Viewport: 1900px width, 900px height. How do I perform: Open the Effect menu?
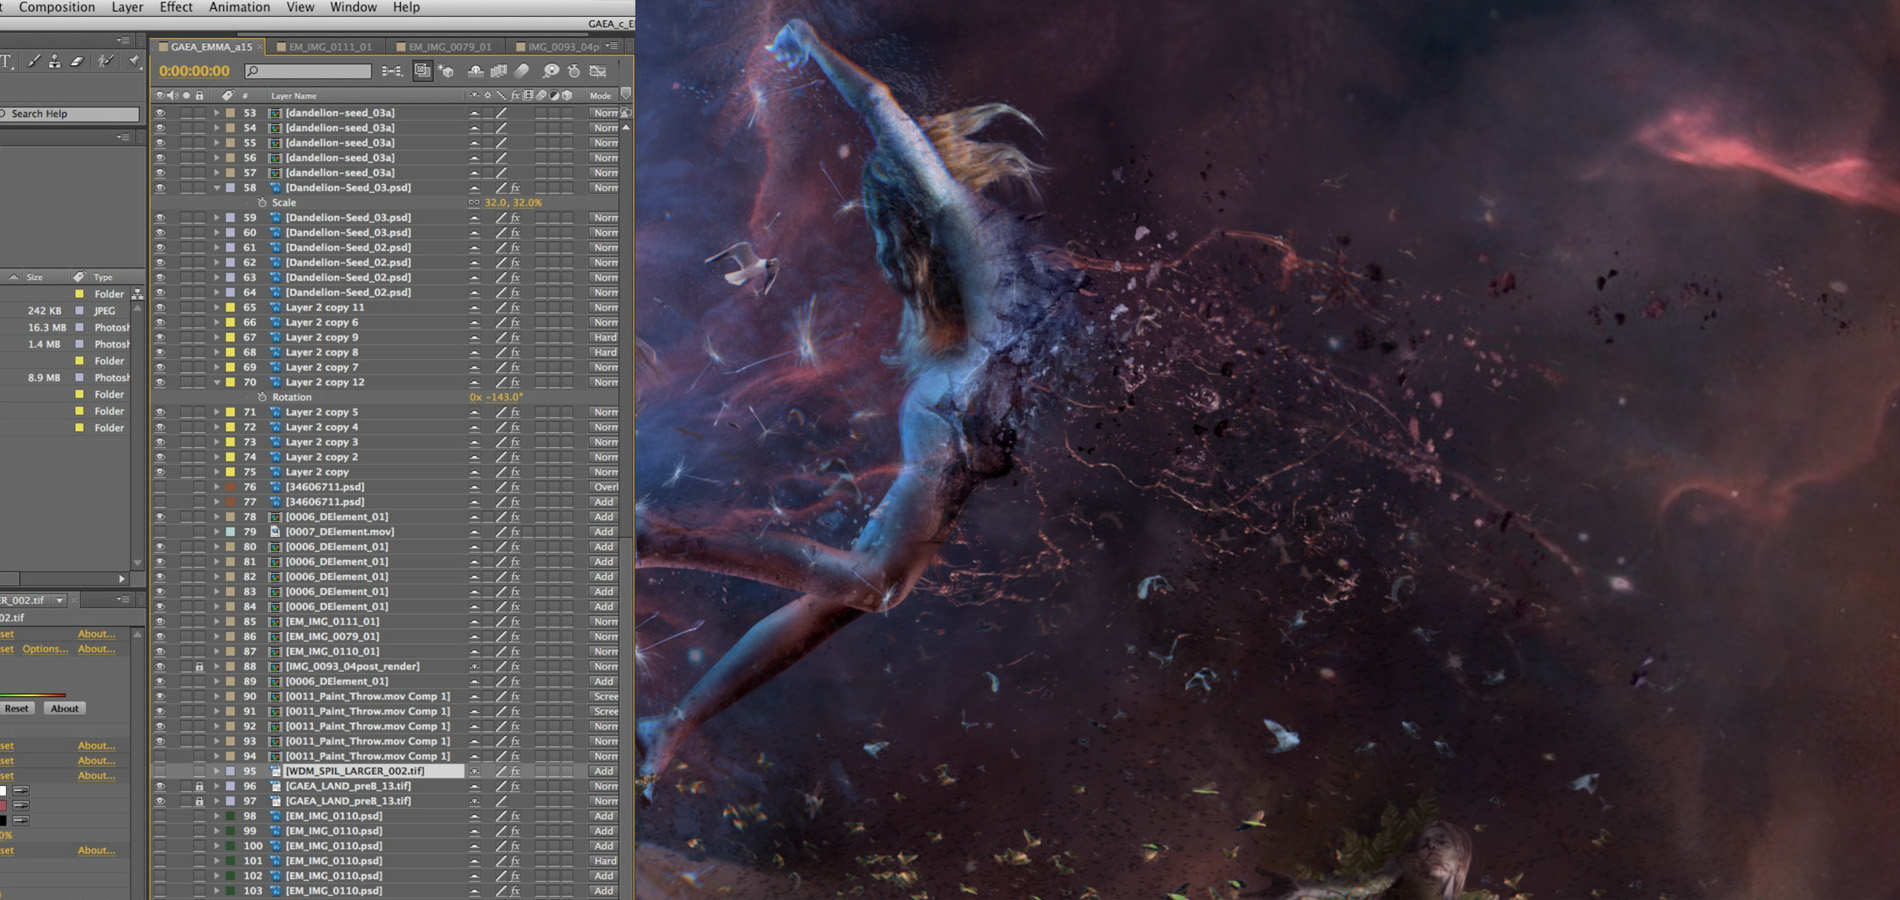176,7
